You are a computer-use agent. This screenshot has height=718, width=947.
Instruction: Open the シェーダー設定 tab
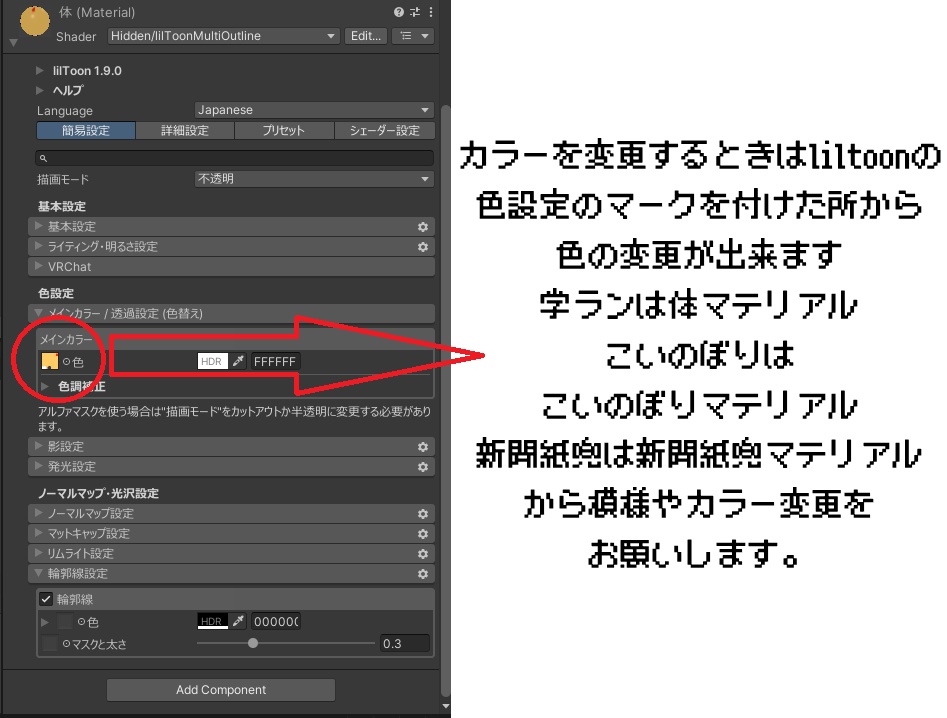click(x=385, y=130)
